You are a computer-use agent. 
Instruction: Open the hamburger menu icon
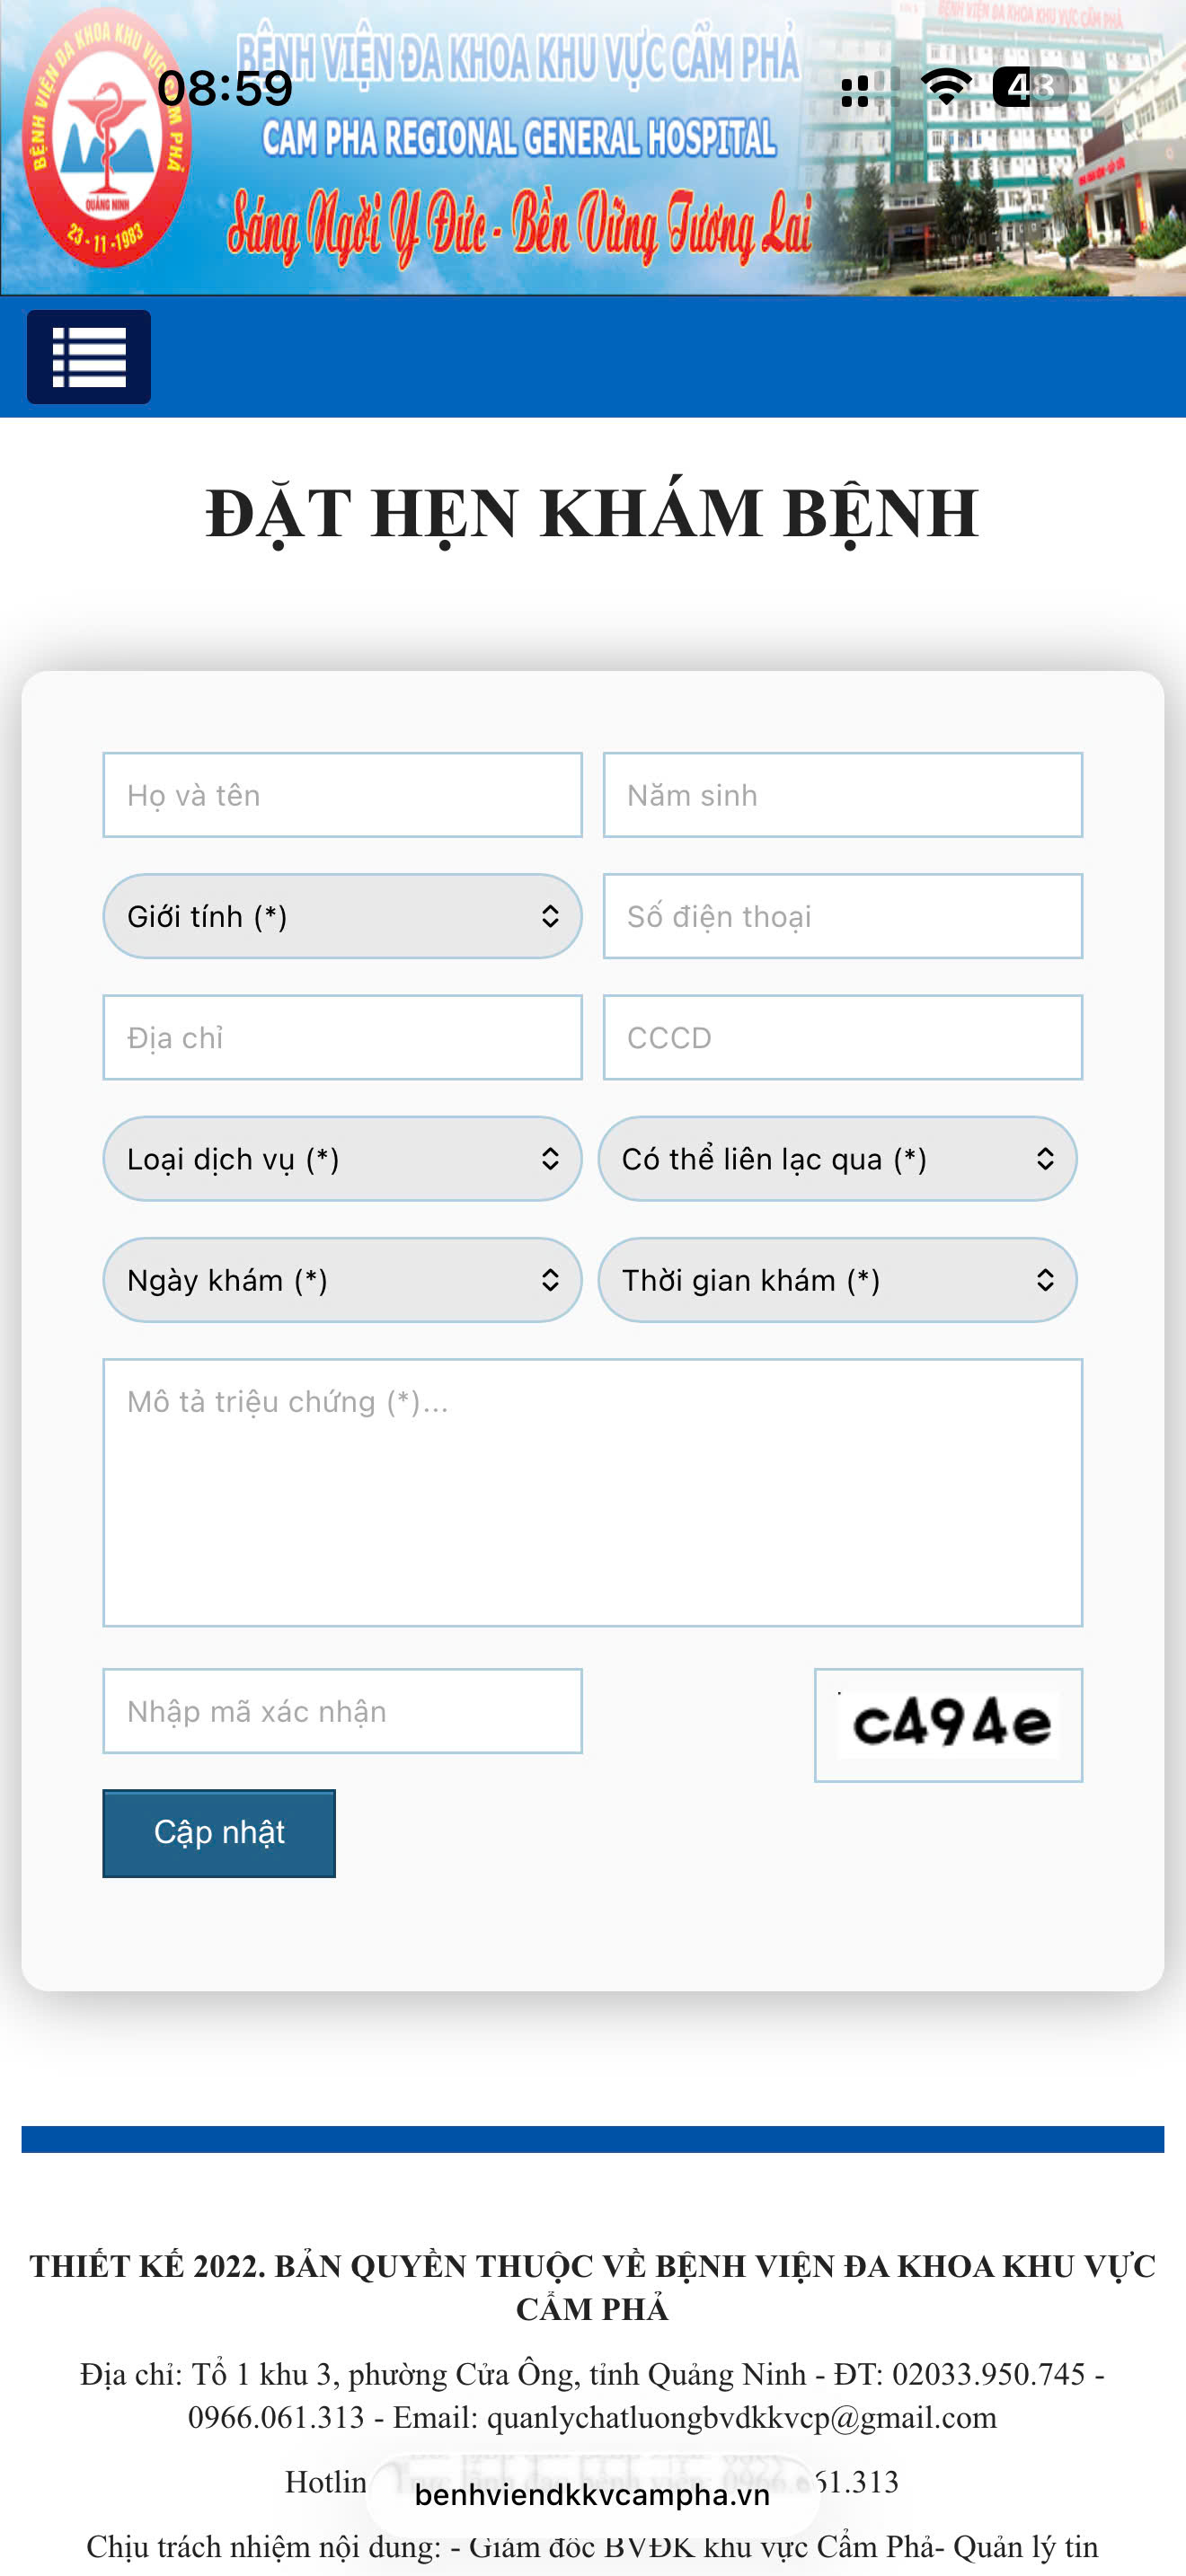coord(89,357)
